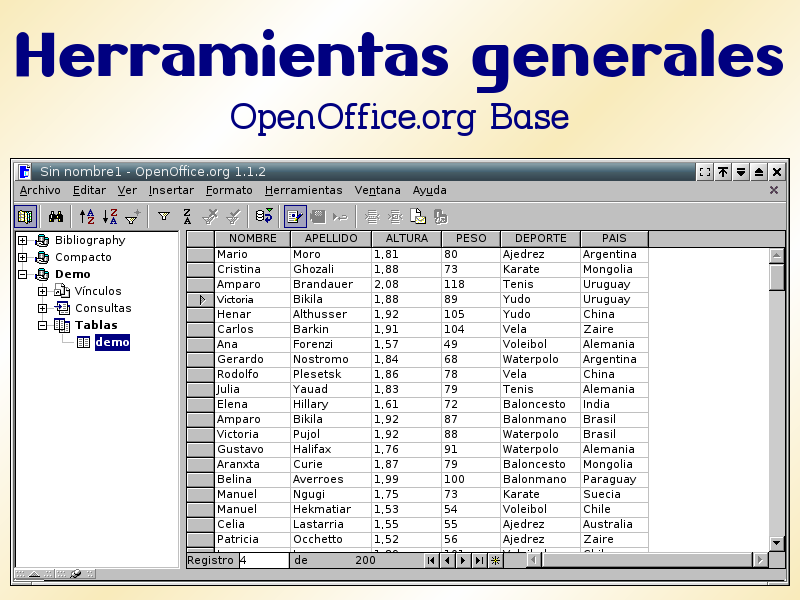Sort descending with the Z-A icon
The width and height of the screenshot is (800, 600).
coord(110,215)
